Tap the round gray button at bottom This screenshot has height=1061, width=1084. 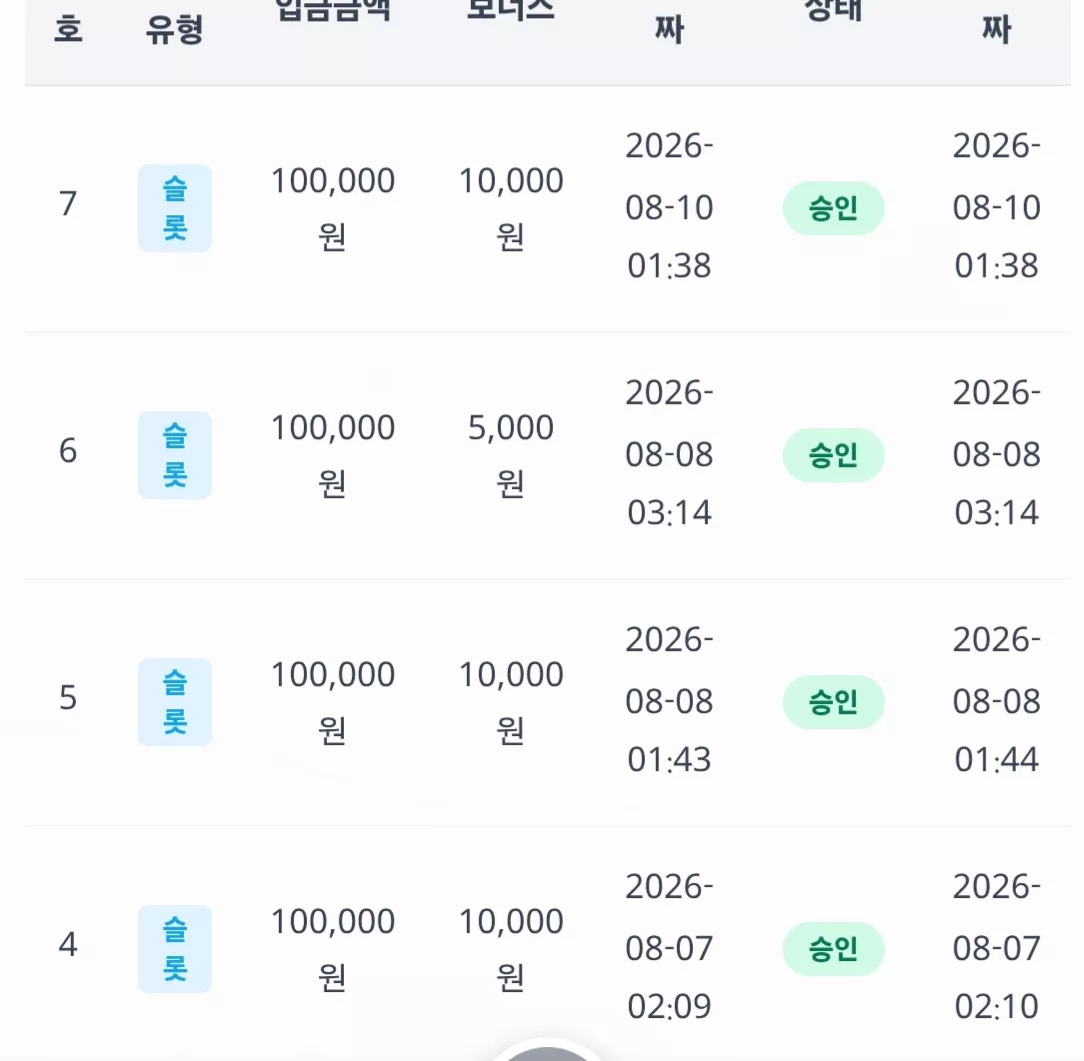pyautogui.click(x=547, y=1051)
